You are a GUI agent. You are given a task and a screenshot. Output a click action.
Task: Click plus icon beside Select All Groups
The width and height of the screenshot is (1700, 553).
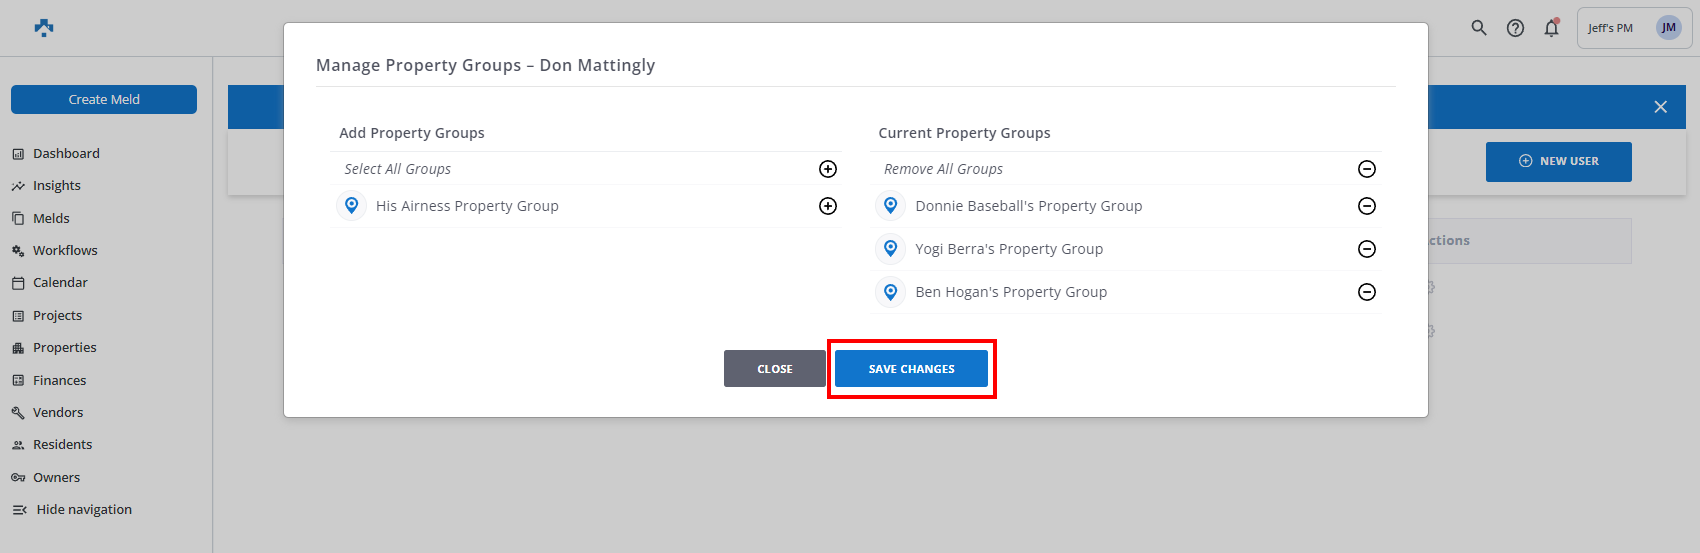coord(828,169)
